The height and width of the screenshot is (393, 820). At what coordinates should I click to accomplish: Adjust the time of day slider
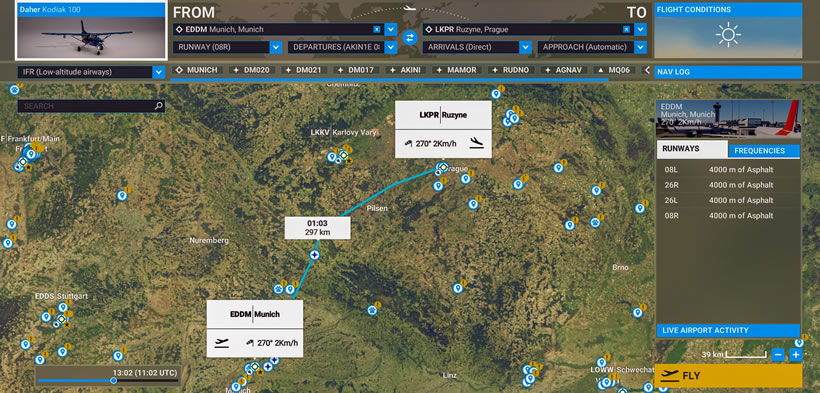pyautogui.click(x=113, y=381)
